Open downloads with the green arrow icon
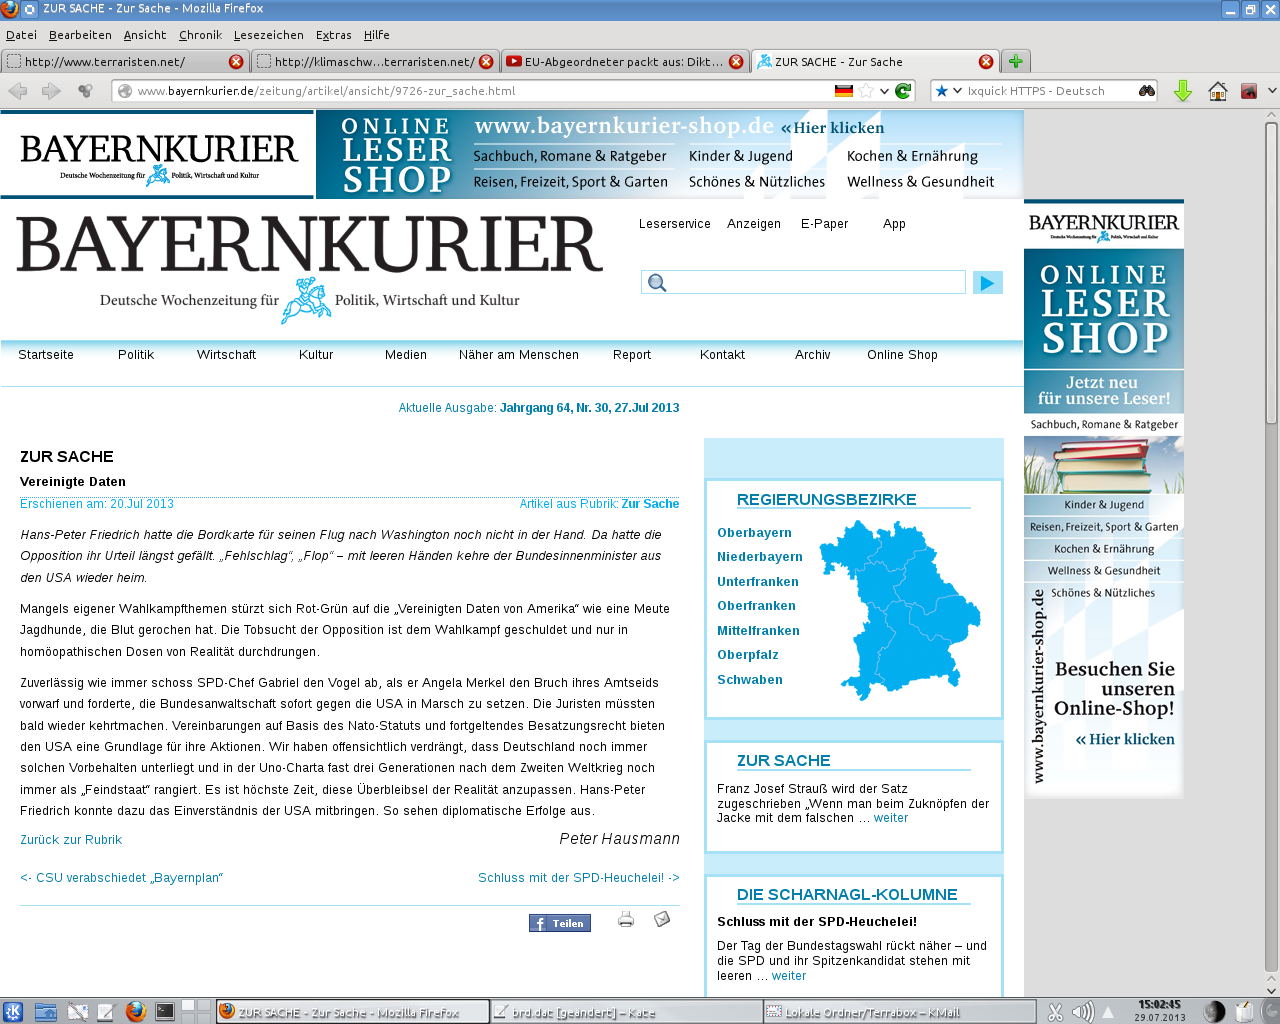 1183,91
